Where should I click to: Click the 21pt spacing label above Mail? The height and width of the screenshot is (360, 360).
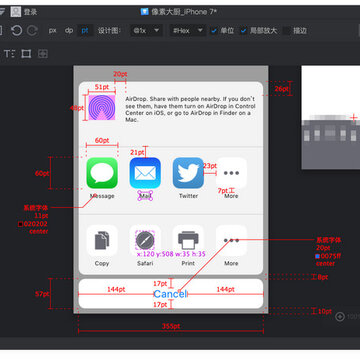[x=137, y=153]
